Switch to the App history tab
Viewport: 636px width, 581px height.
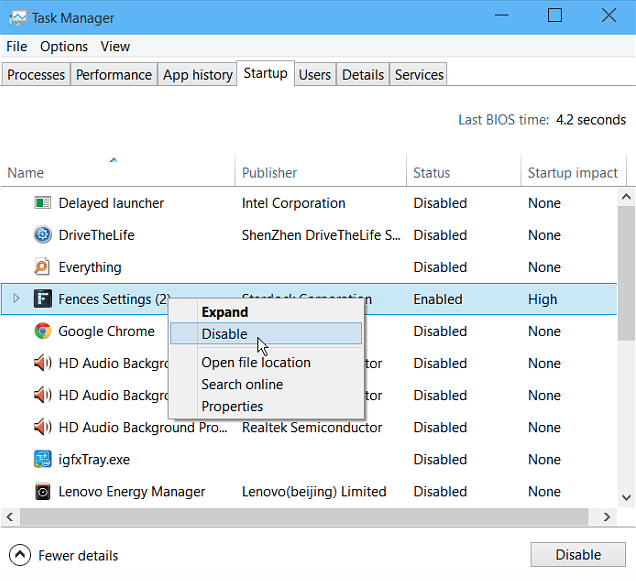point(198,75)
